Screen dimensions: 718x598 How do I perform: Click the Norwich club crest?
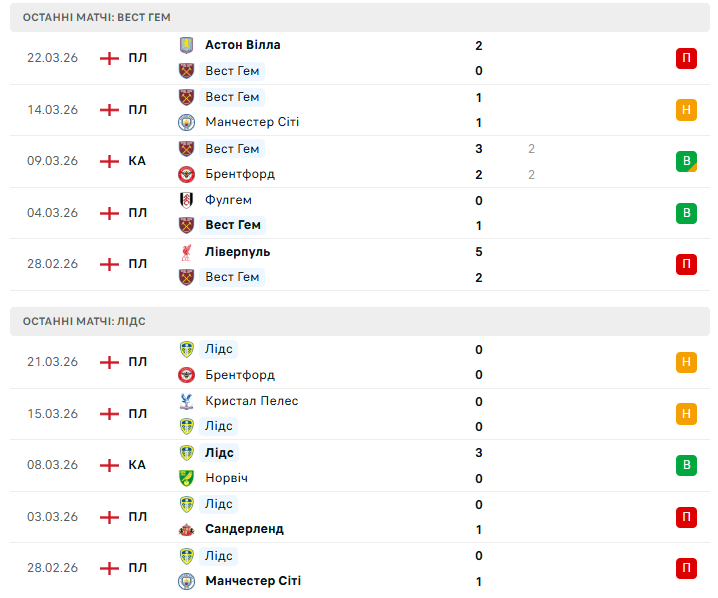point(186,478)
